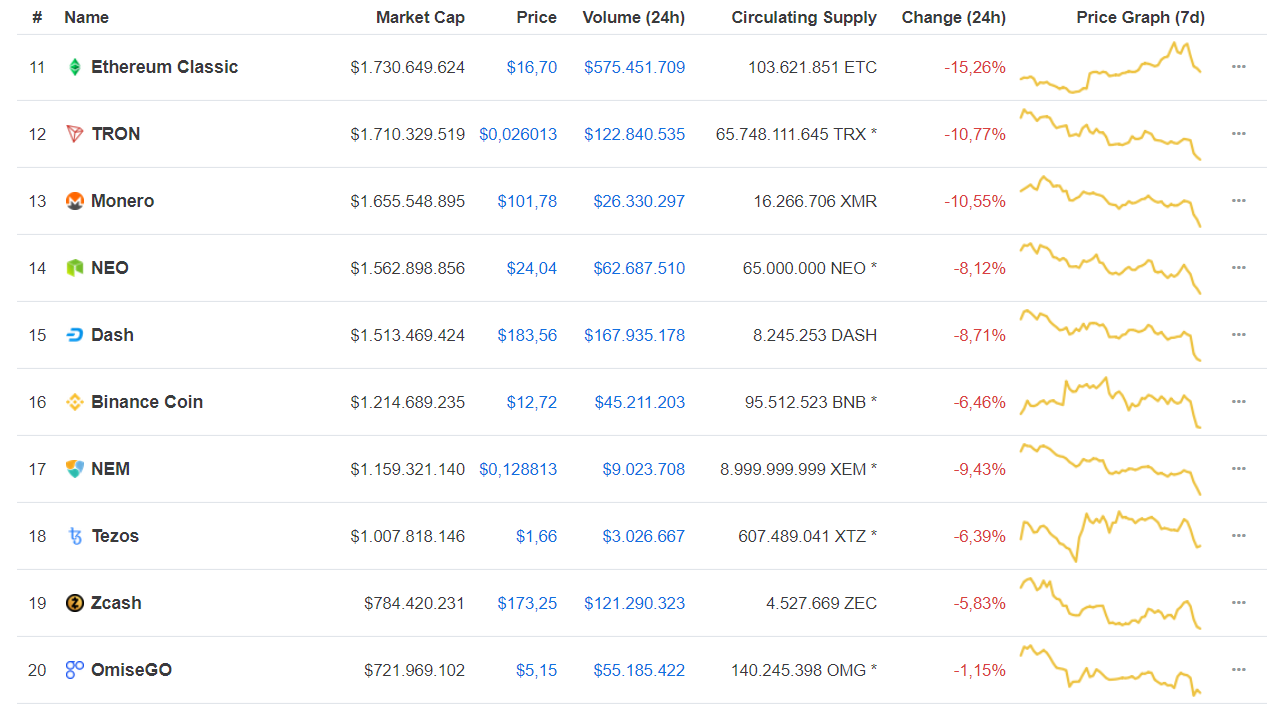Click the Binance Coin 7-day price graph

point(1110,401)
